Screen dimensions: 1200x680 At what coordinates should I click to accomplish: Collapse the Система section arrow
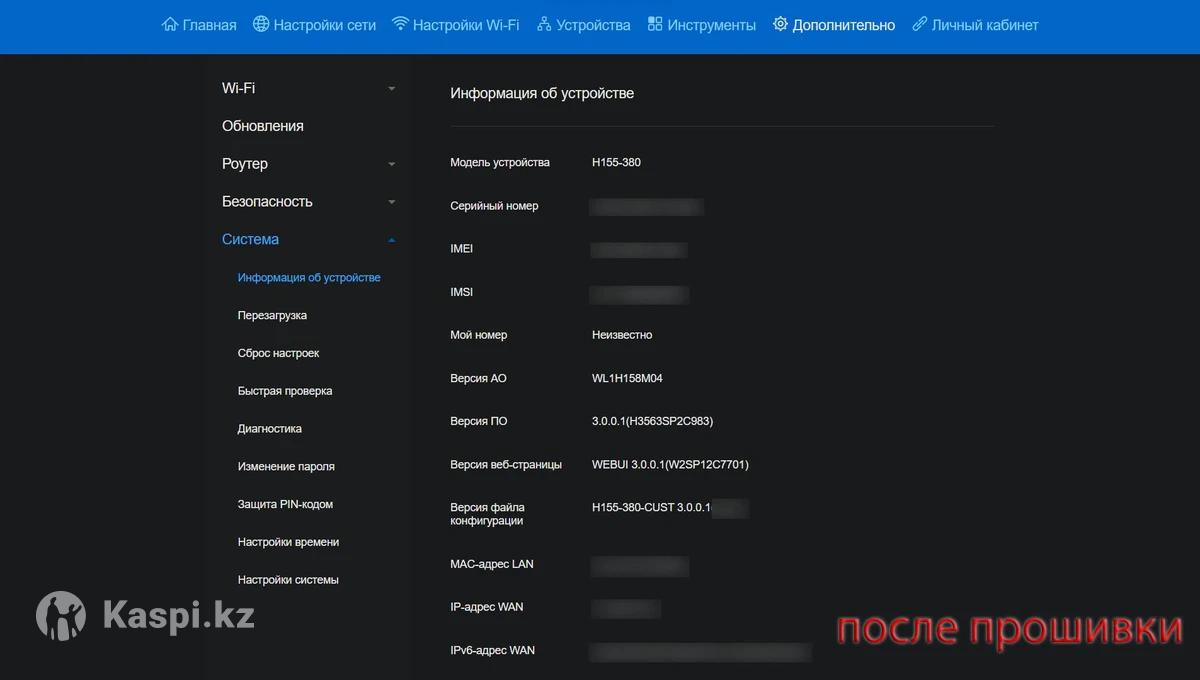[x=392, y=240]
